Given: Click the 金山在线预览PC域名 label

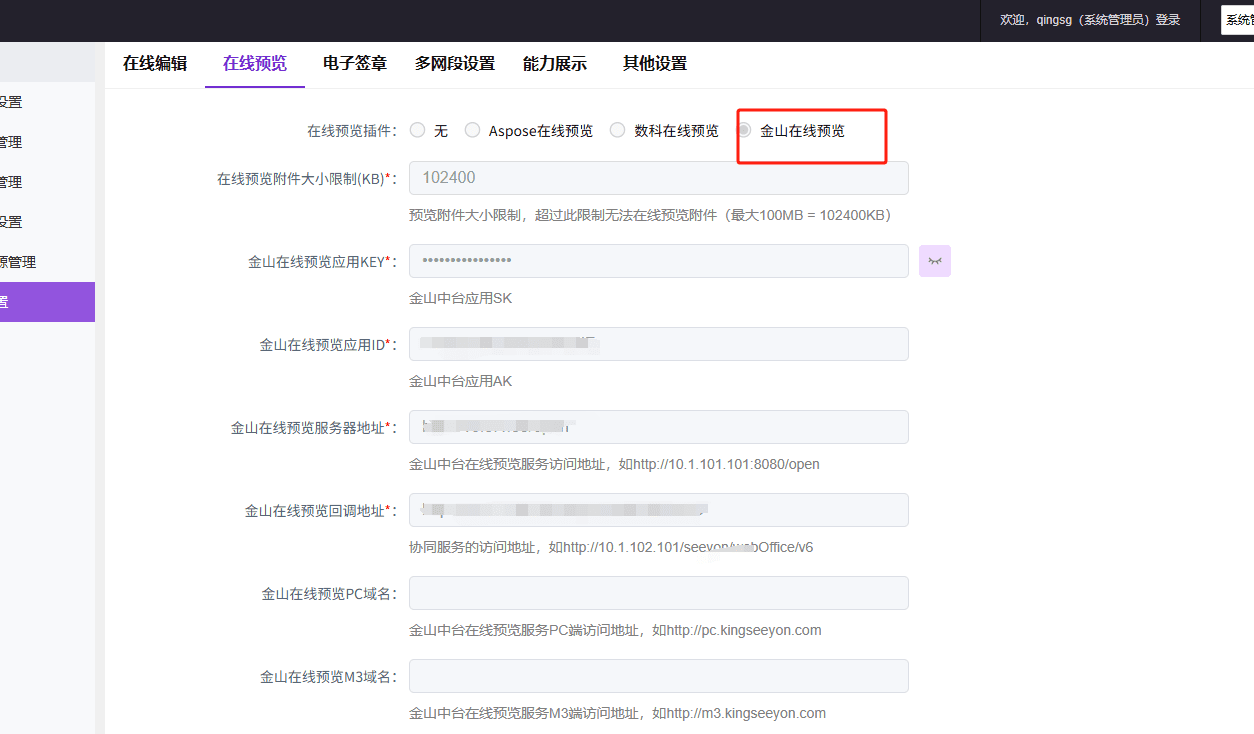Looking at the screenshot, I should point(329,594).
